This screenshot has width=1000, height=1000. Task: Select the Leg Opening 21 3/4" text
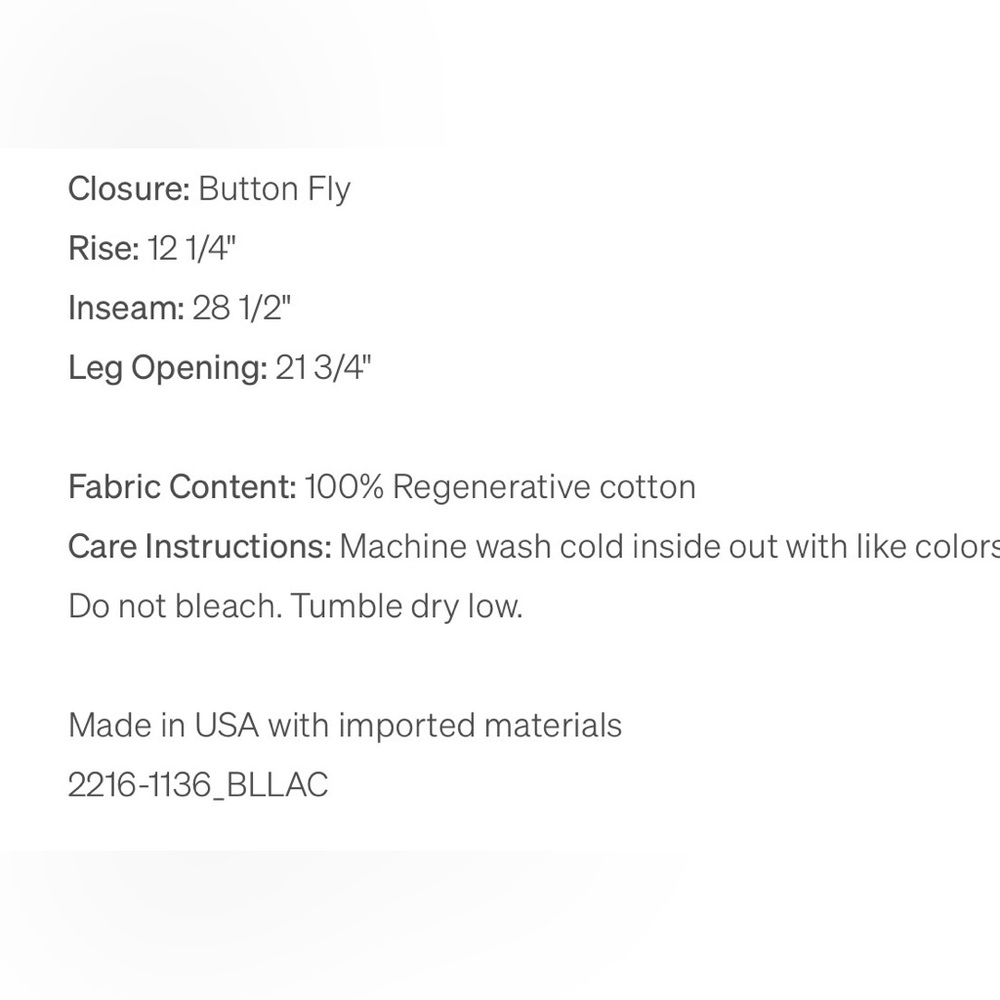[x=219, y=369]
